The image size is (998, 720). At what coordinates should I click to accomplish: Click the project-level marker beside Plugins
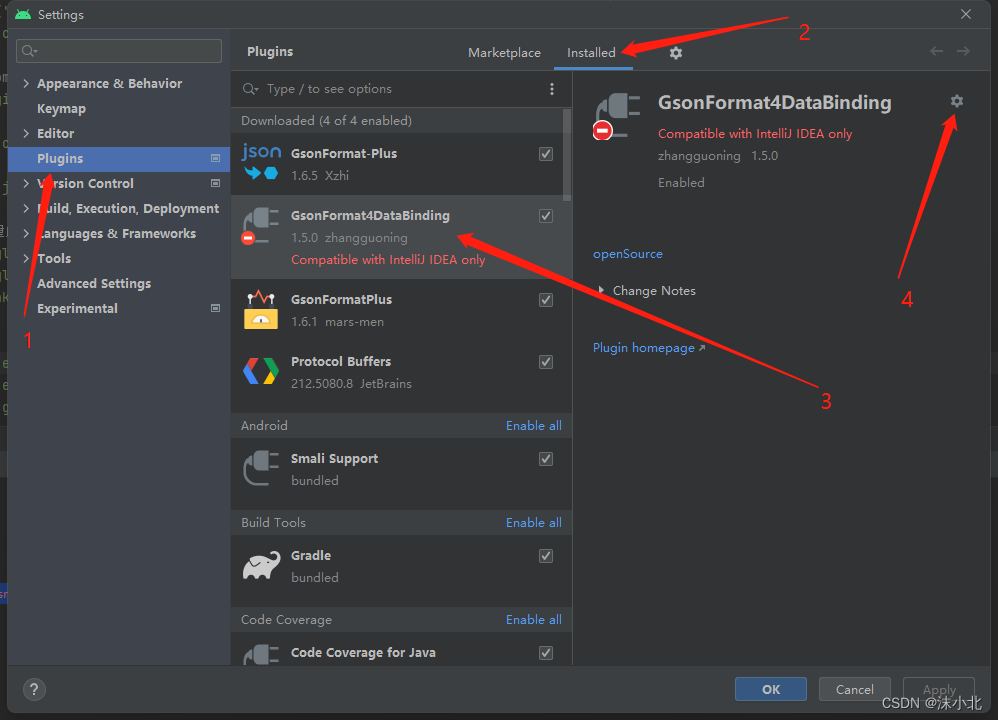click(216, 159)
